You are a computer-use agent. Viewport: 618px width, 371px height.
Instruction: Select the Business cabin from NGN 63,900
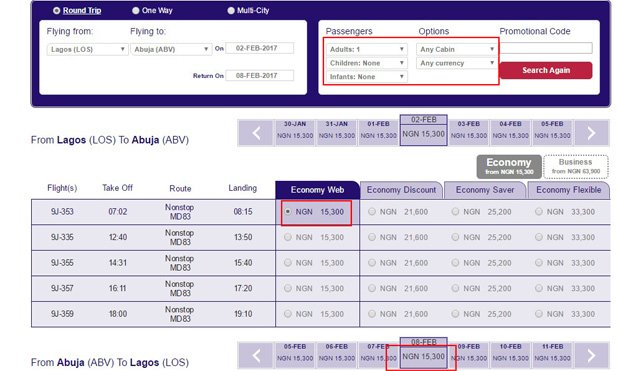click(576, 166)
